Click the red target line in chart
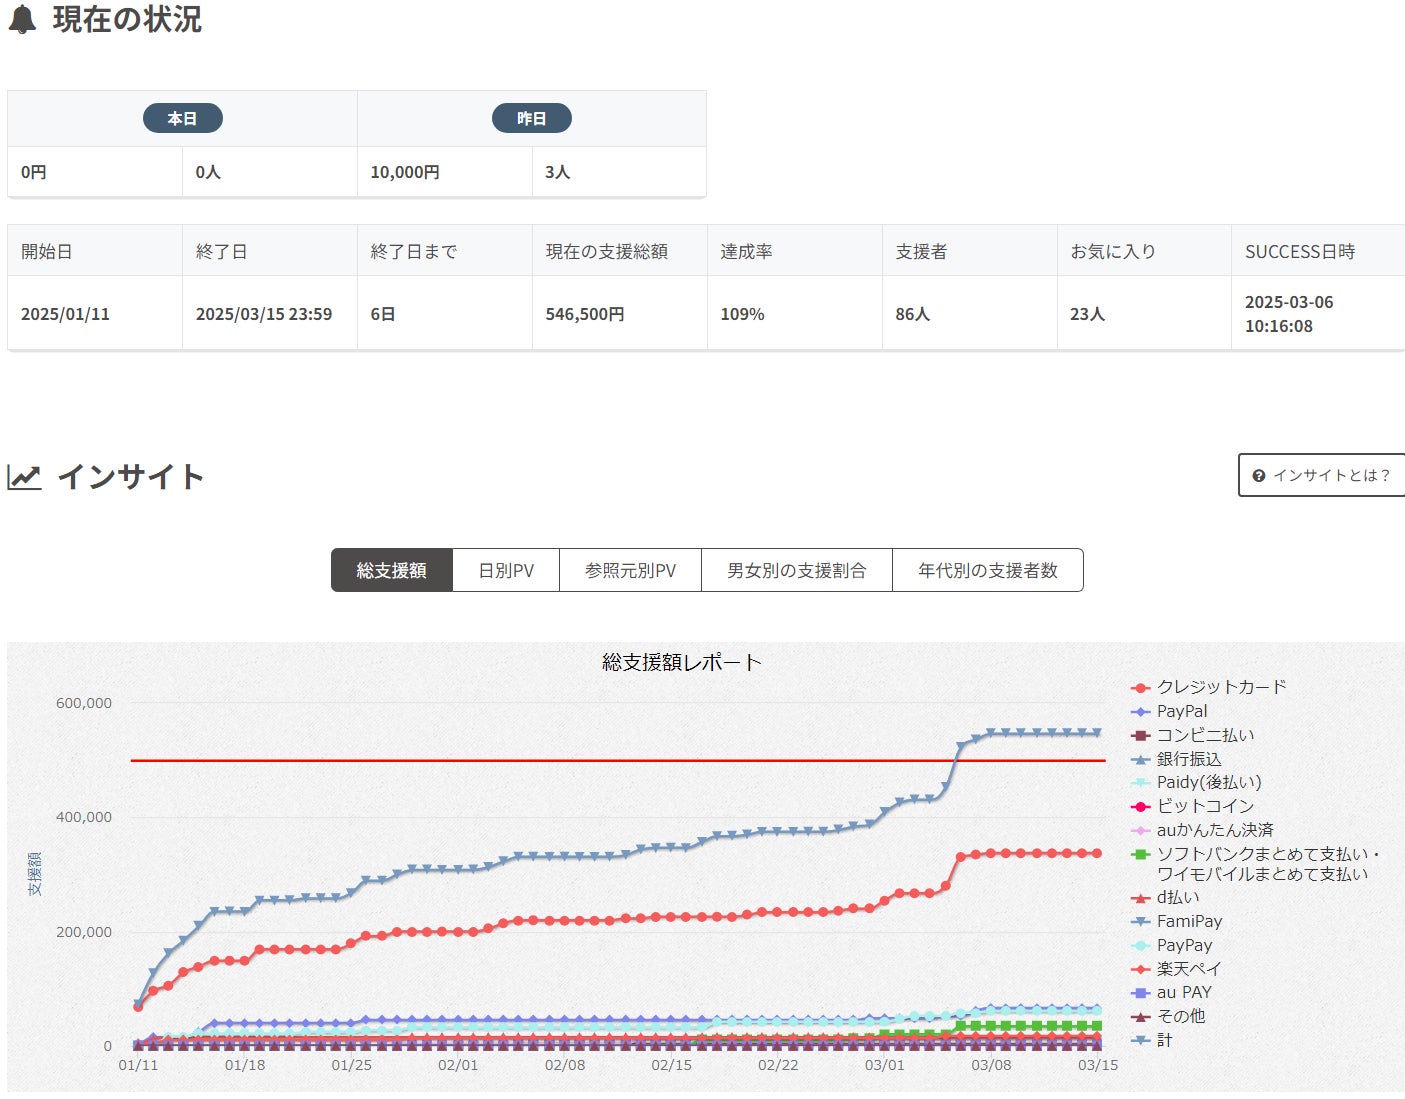1405x1099 pixels. pos(600,760)
